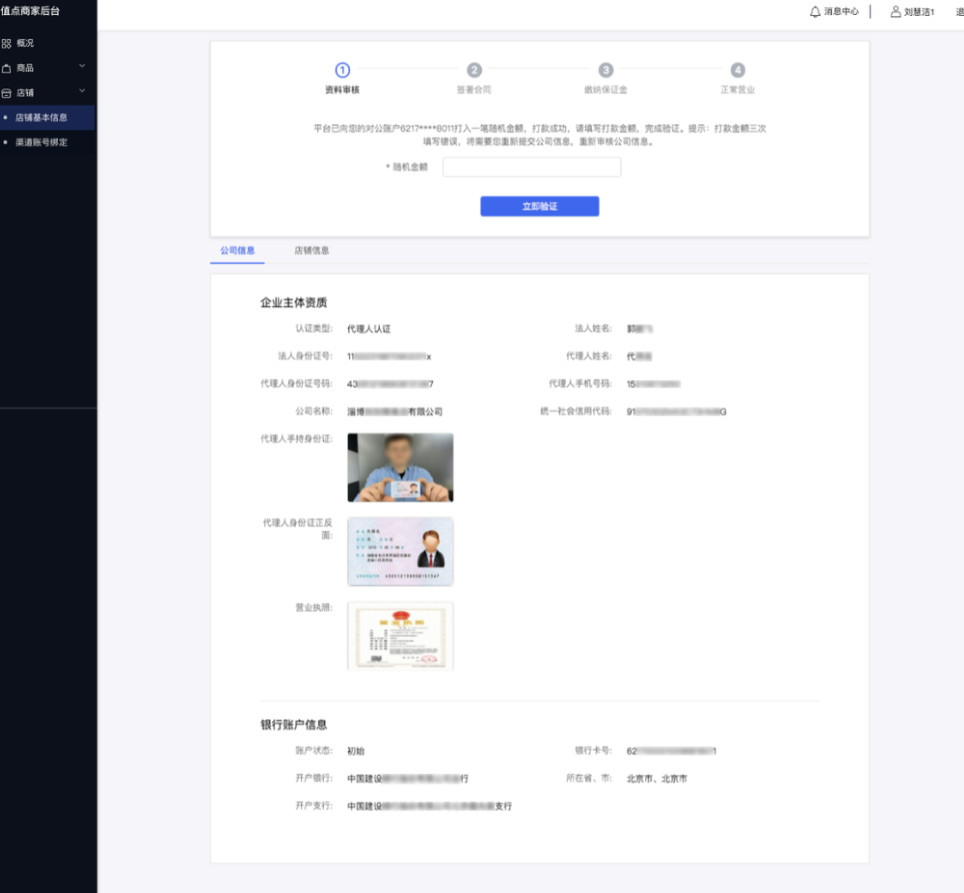Open 渠道账号绑定 in the sidebar menu

click(x=42, y=141)
